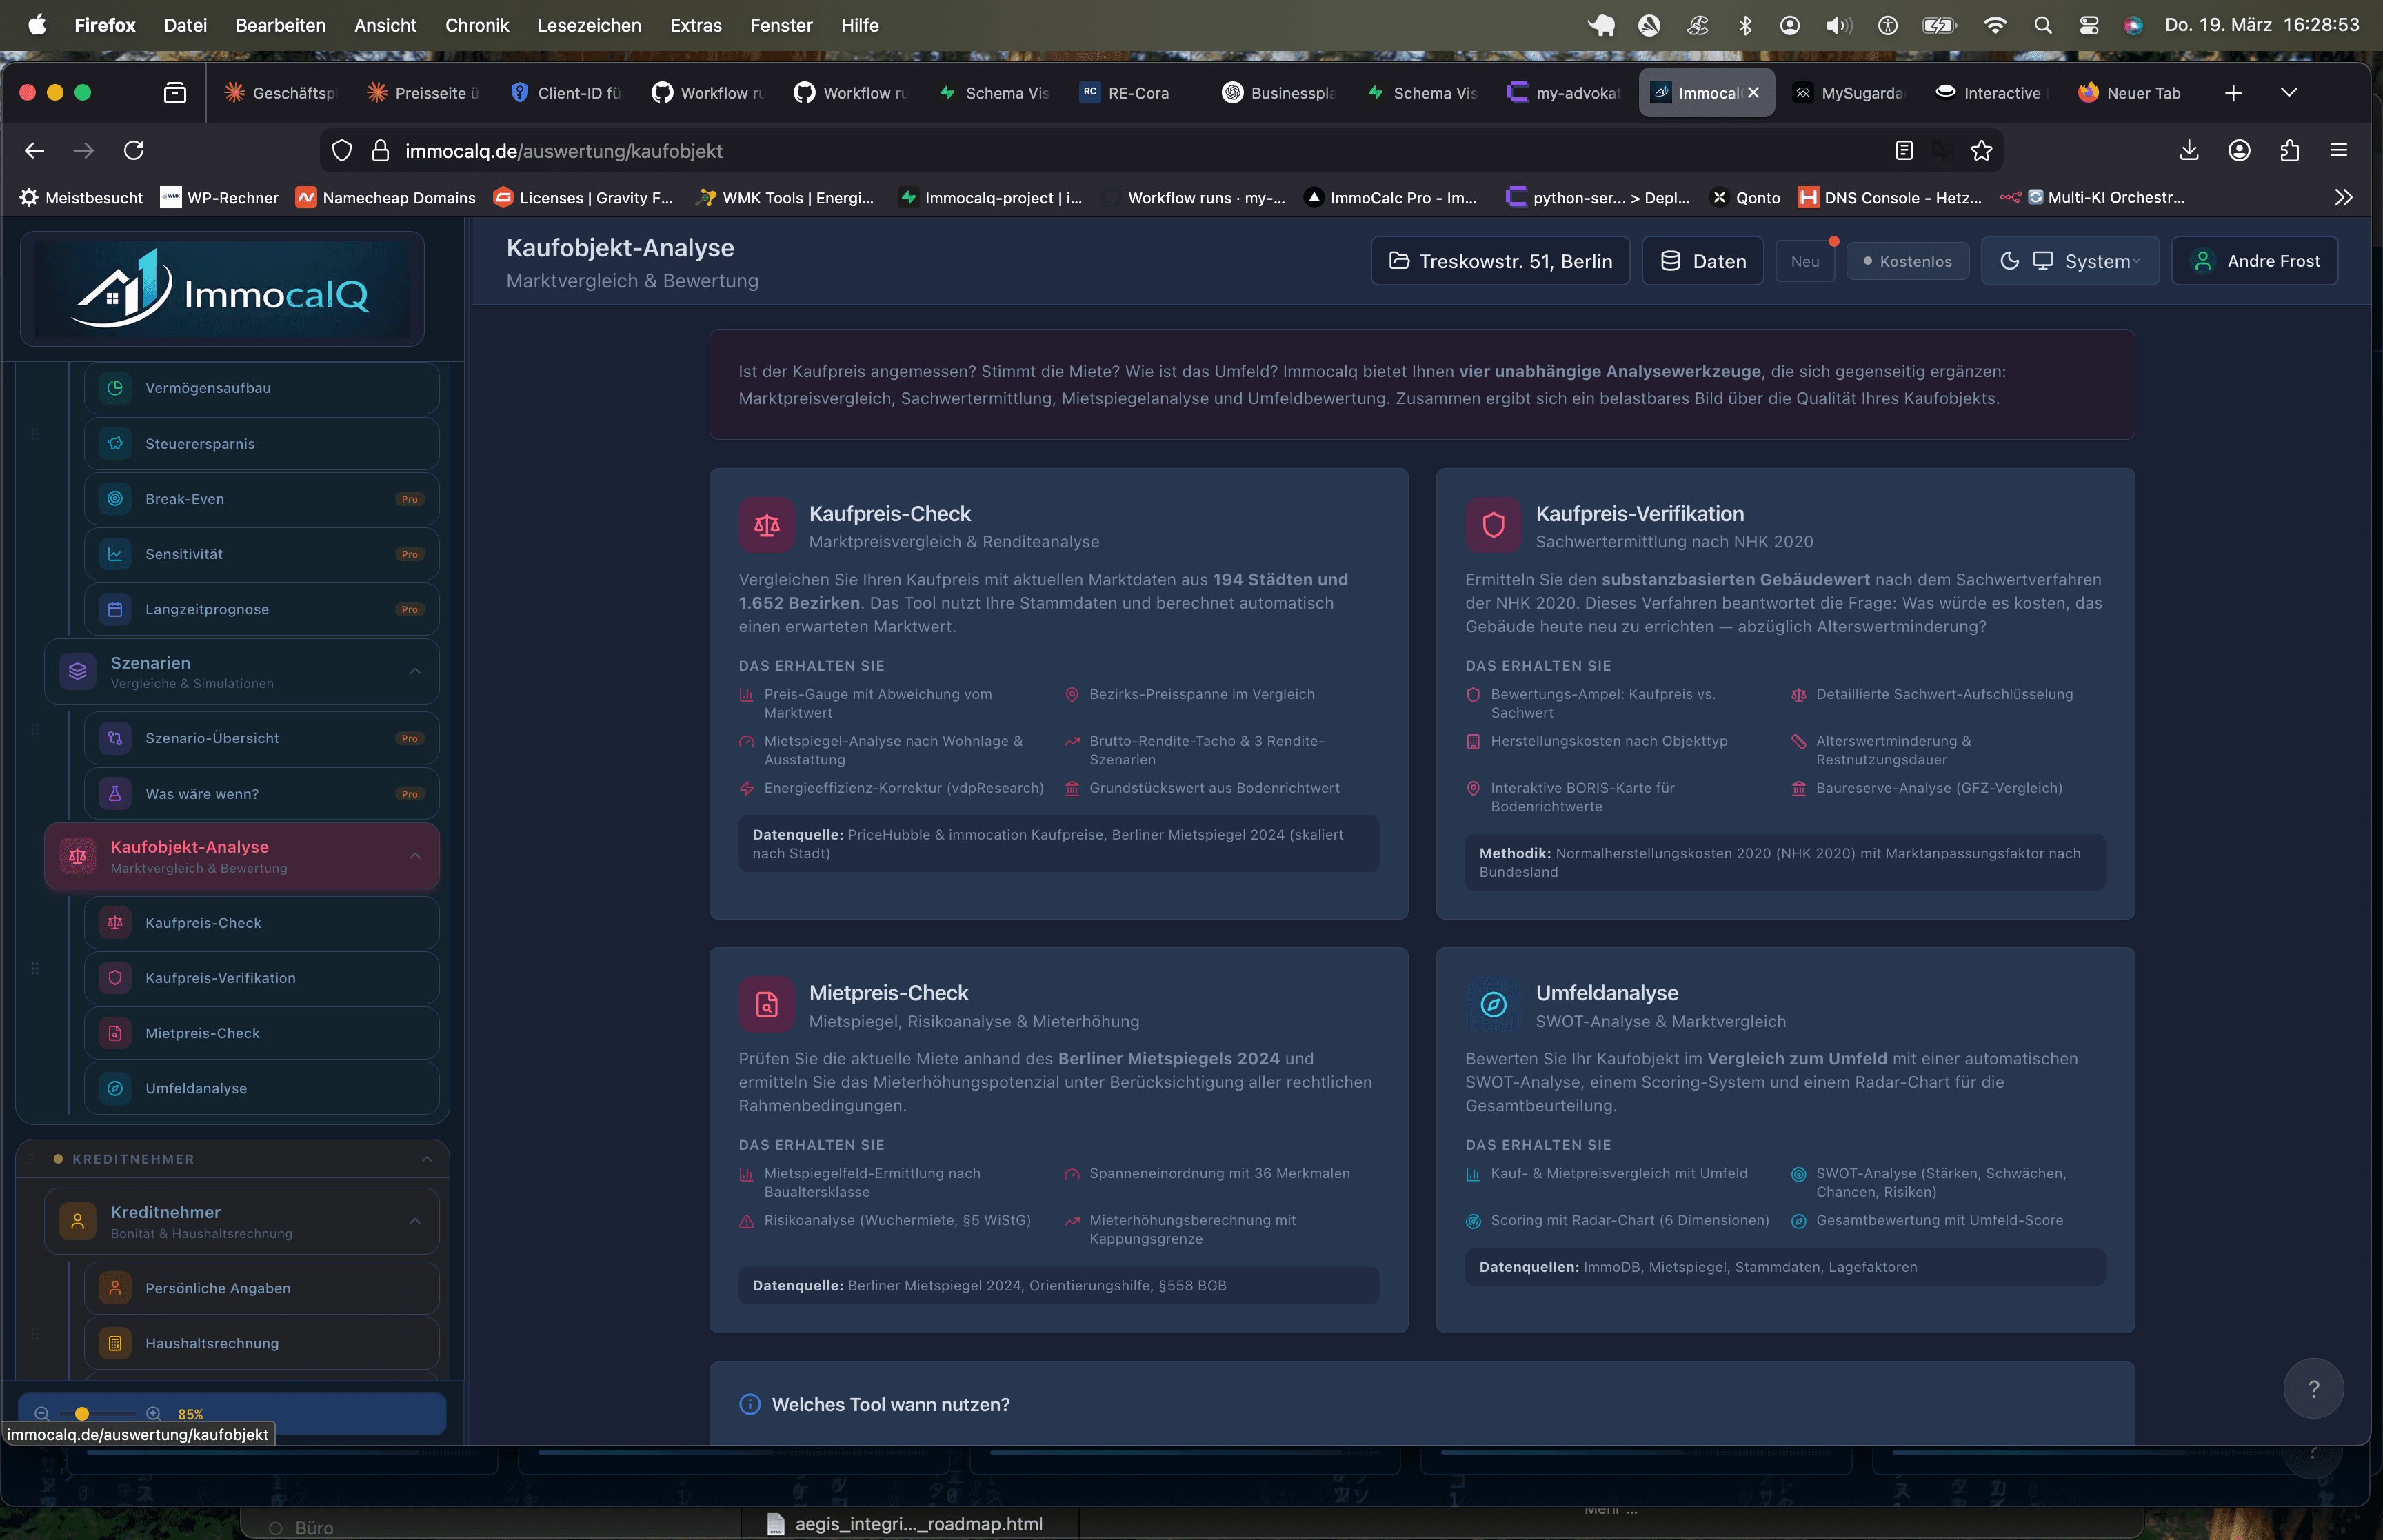Select the 'Was wäre wenn?' sidebar item

pos(262,794)
